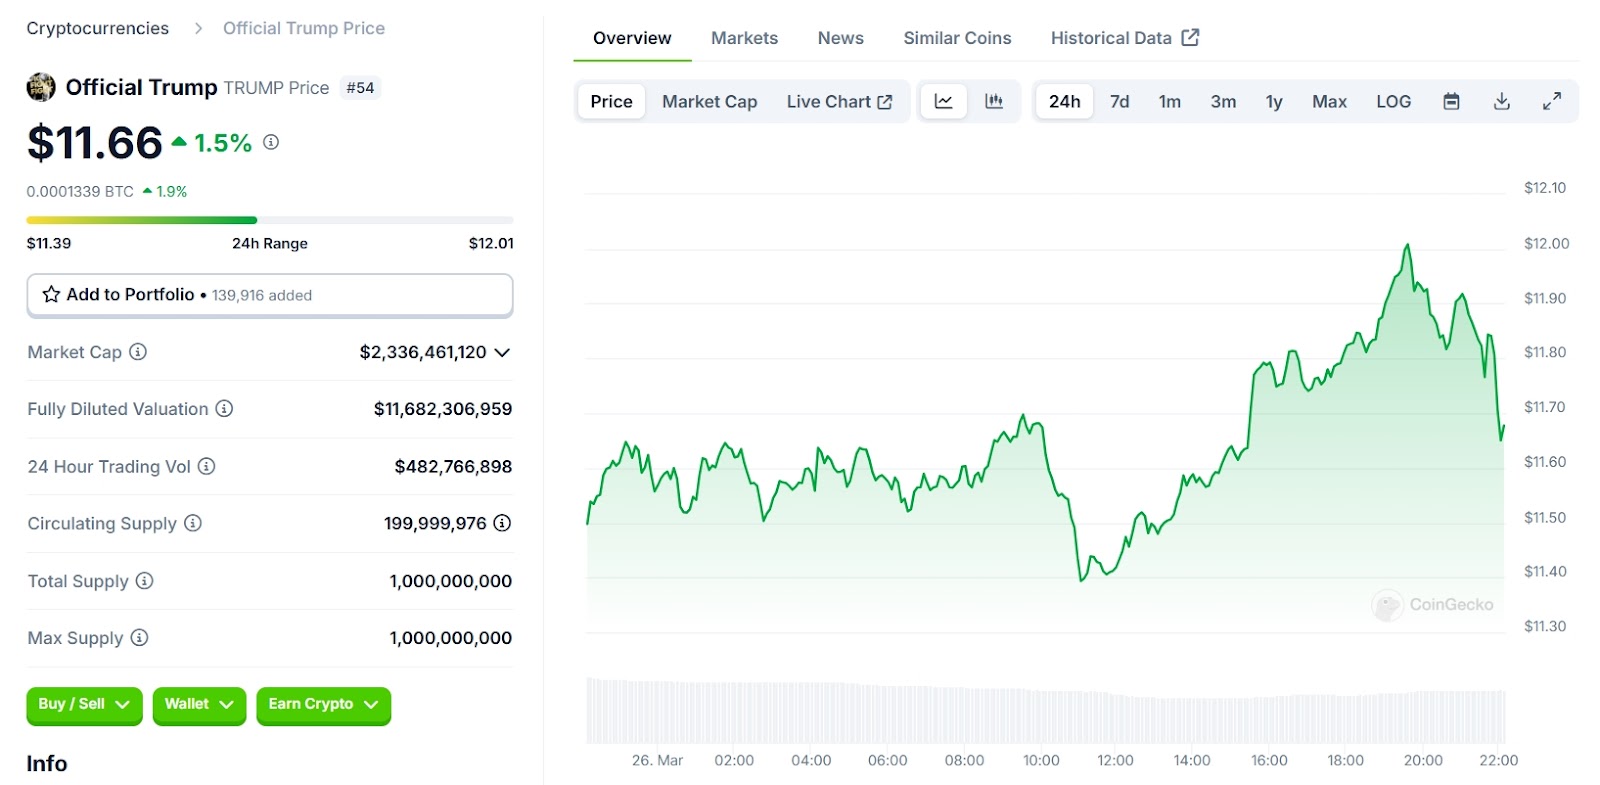
Task: Switch chart to Market Cap view
Action: 709,102
